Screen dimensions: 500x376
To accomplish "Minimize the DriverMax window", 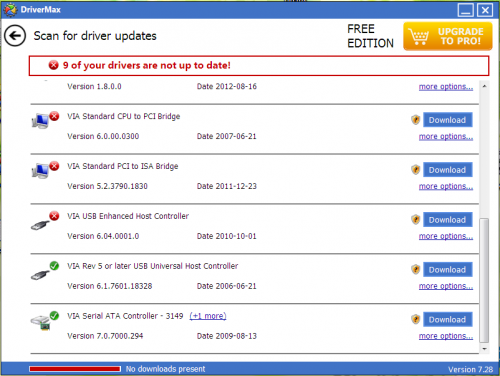I will coord(466,10).
